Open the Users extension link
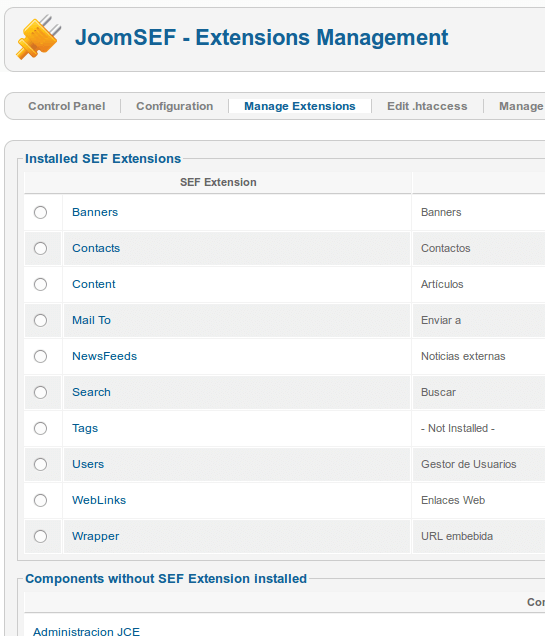This screenshot has height=636, width=545. pyautogui.click(x=88, y=464)
